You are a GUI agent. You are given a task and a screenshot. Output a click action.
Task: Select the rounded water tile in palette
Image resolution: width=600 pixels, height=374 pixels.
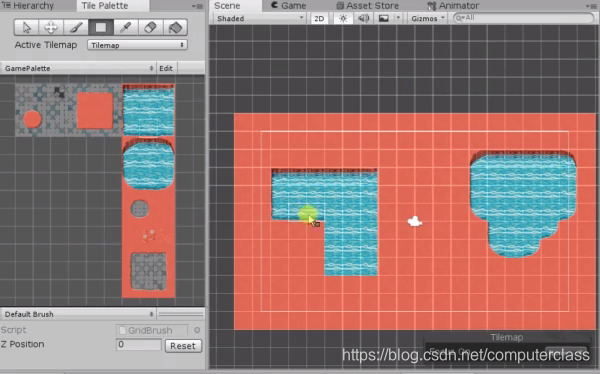click(148, 165)
